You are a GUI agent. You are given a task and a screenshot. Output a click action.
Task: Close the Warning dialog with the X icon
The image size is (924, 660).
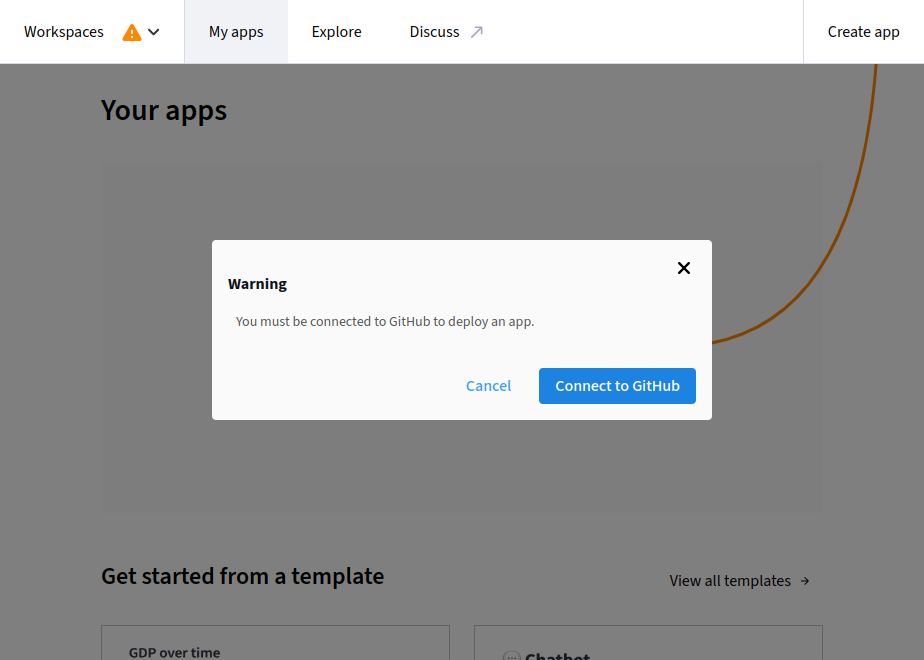684,268
